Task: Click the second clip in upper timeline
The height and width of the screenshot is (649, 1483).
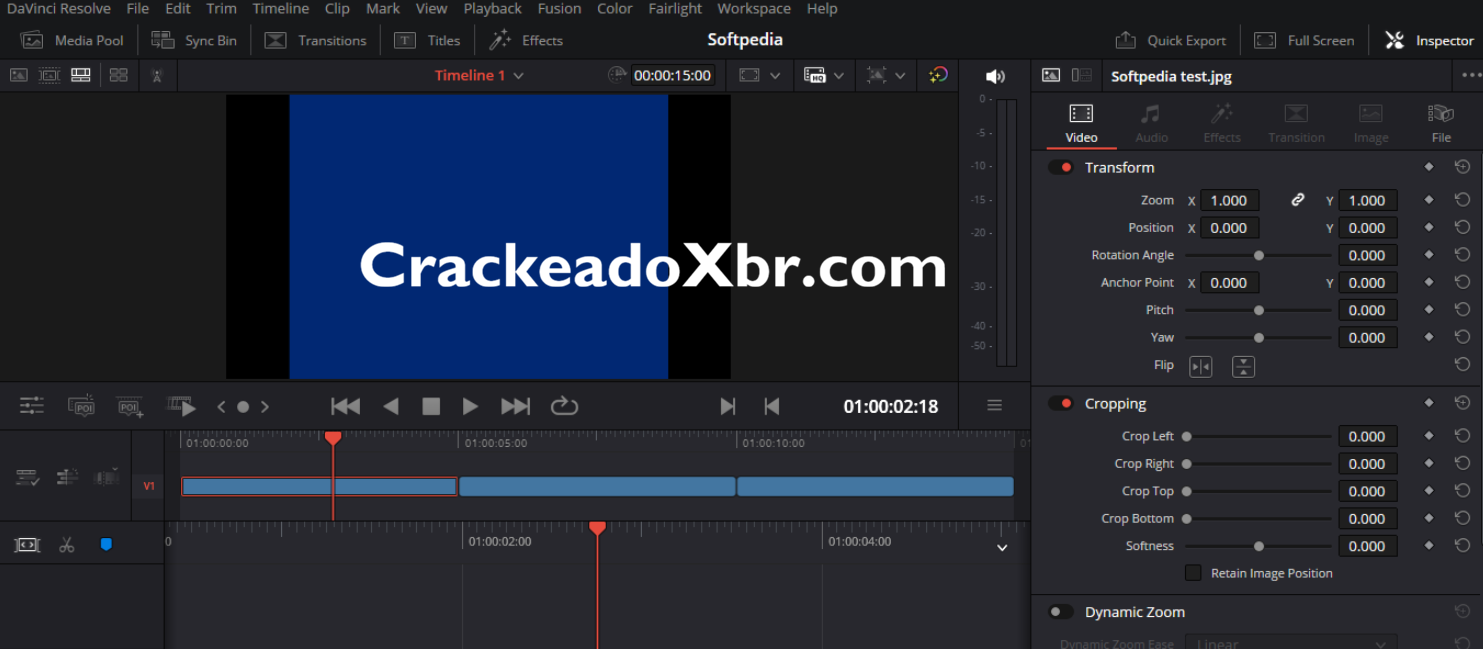Action: coord(597,487)
